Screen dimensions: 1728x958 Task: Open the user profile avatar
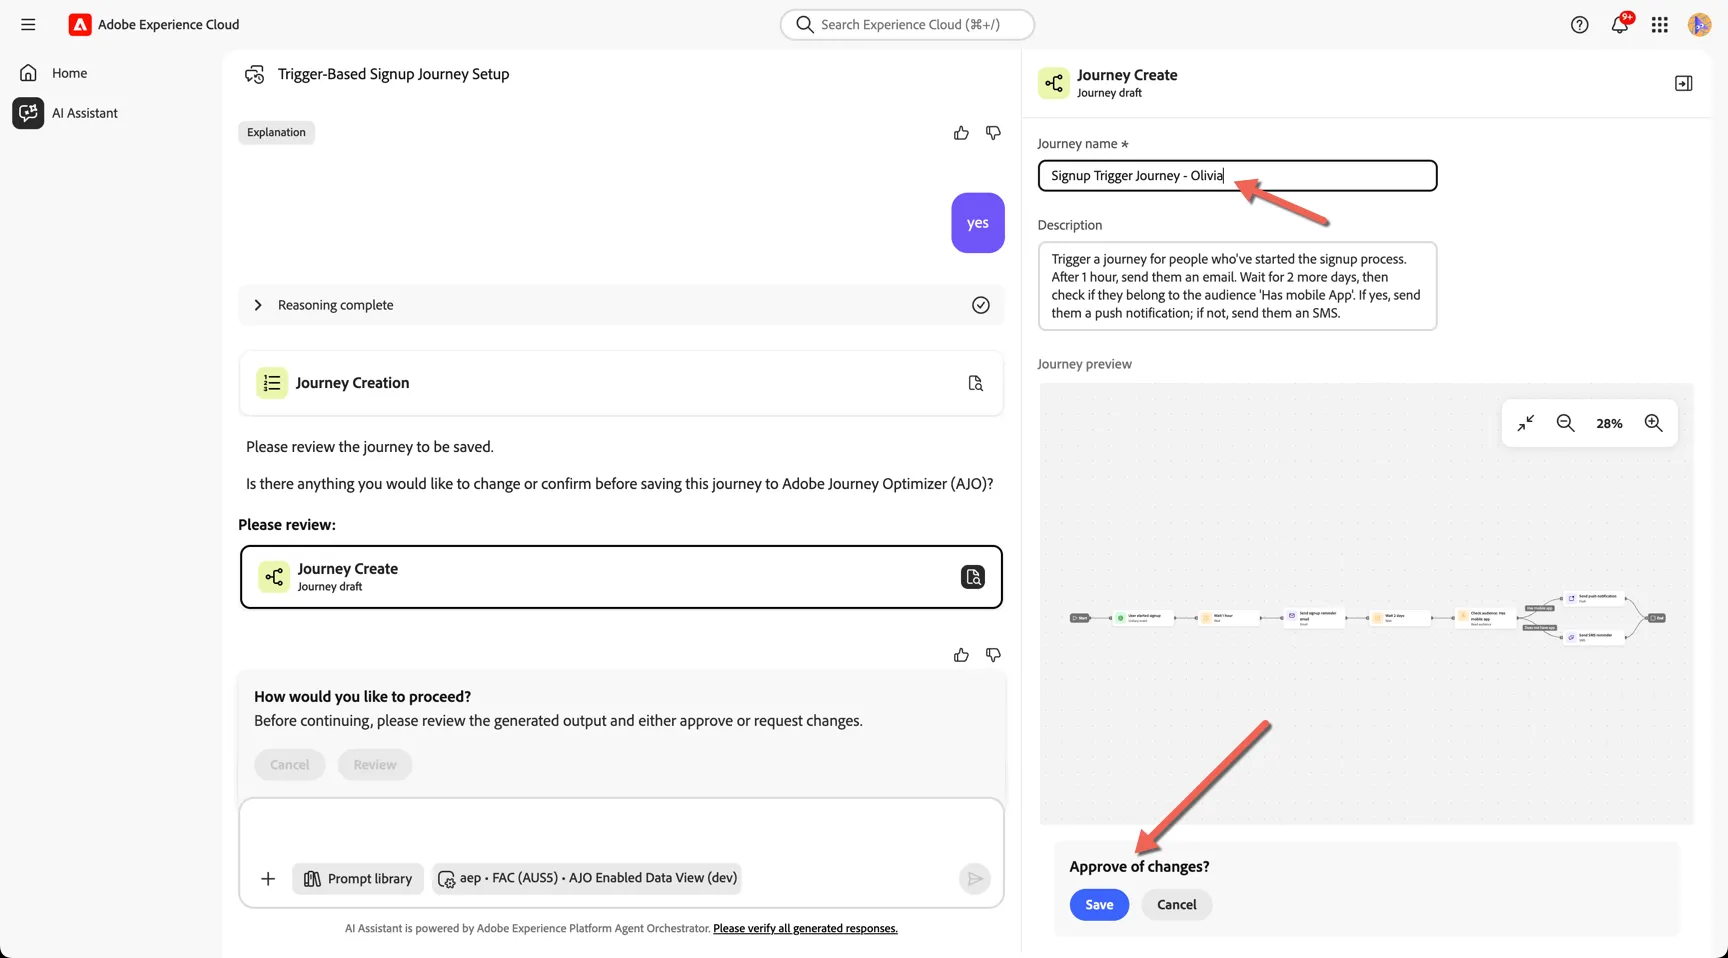click(1699, 25)
